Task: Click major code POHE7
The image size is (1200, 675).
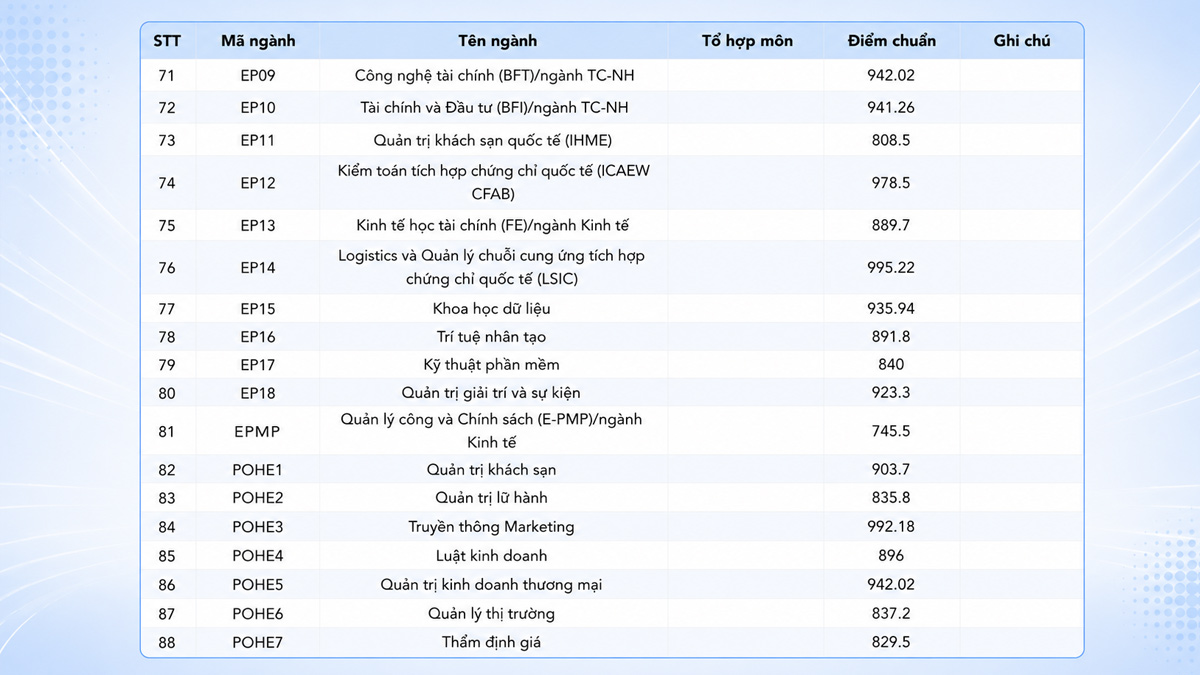Action: tap(258, 642)
